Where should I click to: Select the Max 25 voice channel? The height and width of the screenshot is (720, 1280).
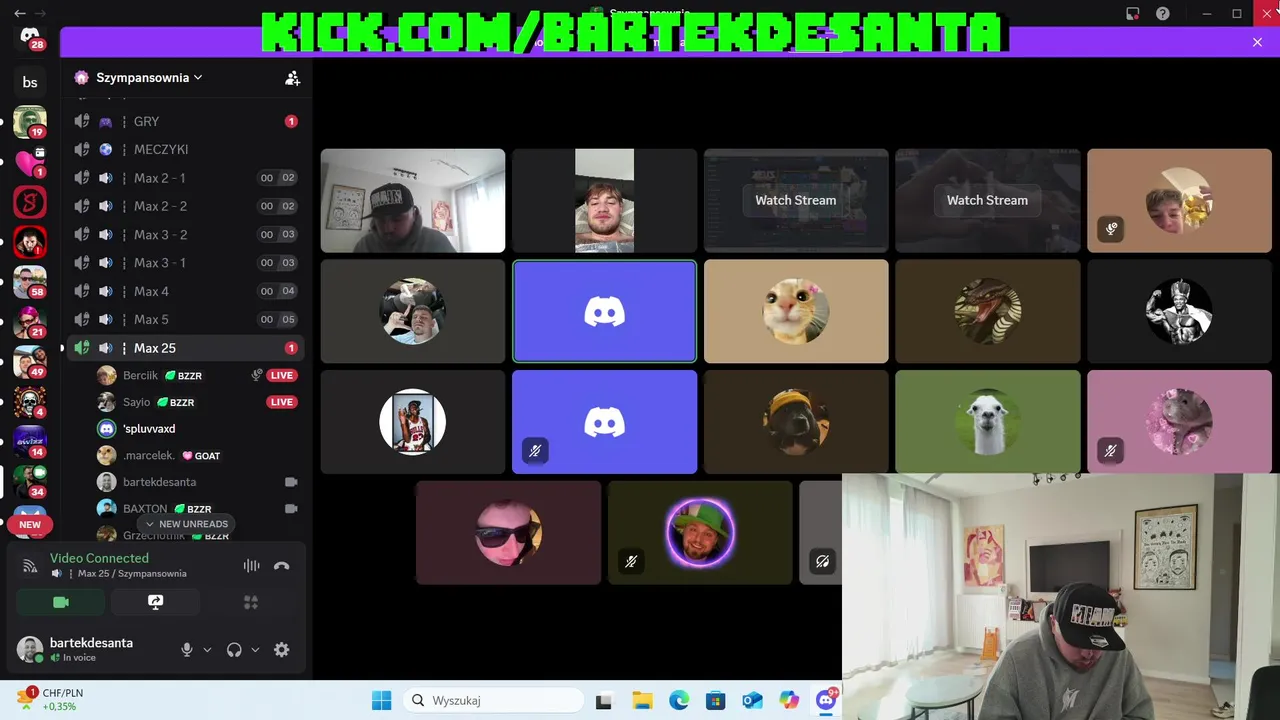click(186, 348)
